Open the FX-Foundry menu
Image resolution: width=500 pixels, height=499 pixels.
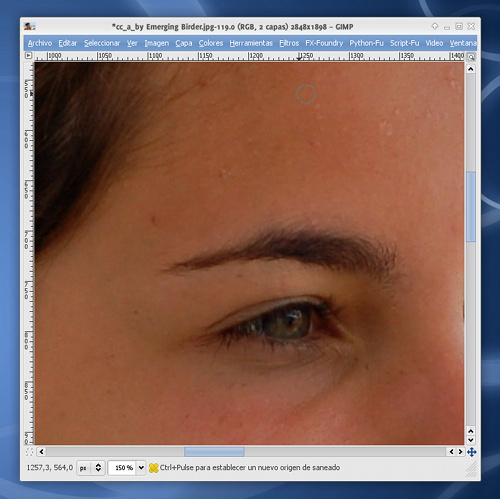[324, 43]
